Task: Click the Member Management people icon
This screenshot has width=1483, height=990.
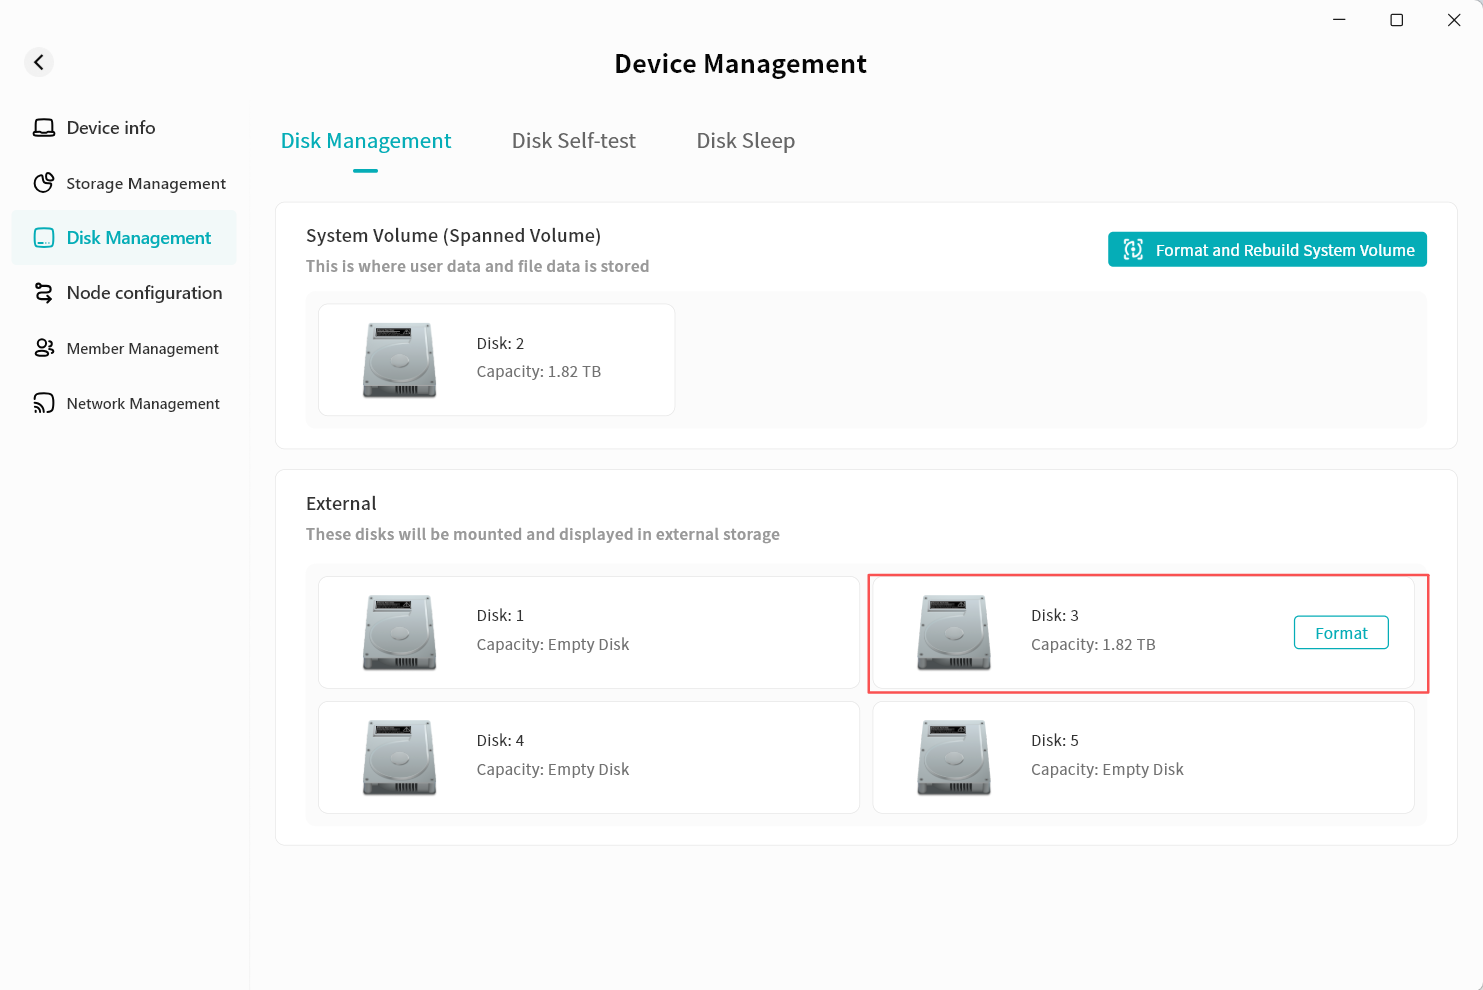Action: [x=44, y=348]
